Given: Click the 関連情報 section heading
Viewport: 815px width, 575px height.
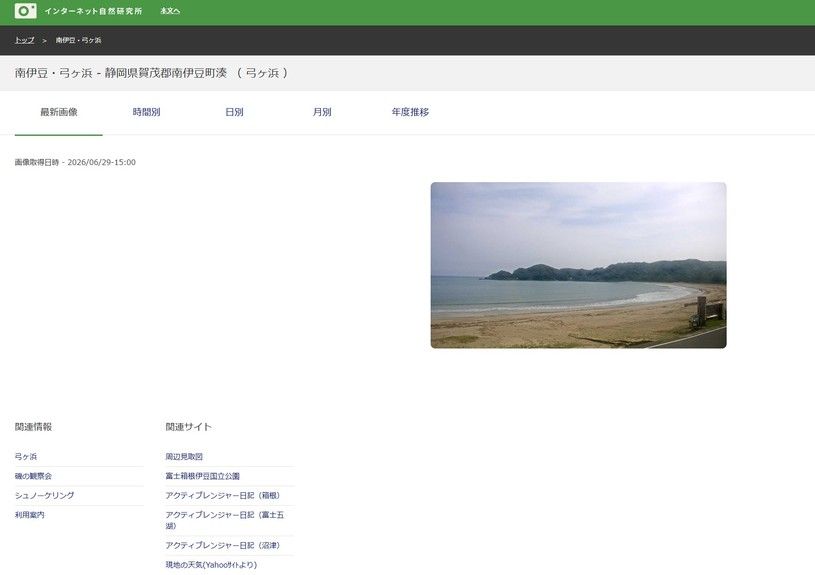Looking at the screenshot, I should 33,427.
